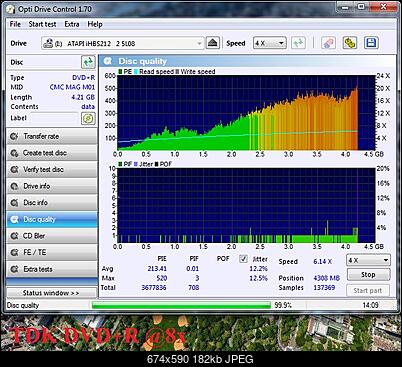Select the CD Bler tab

click(52, 236)
